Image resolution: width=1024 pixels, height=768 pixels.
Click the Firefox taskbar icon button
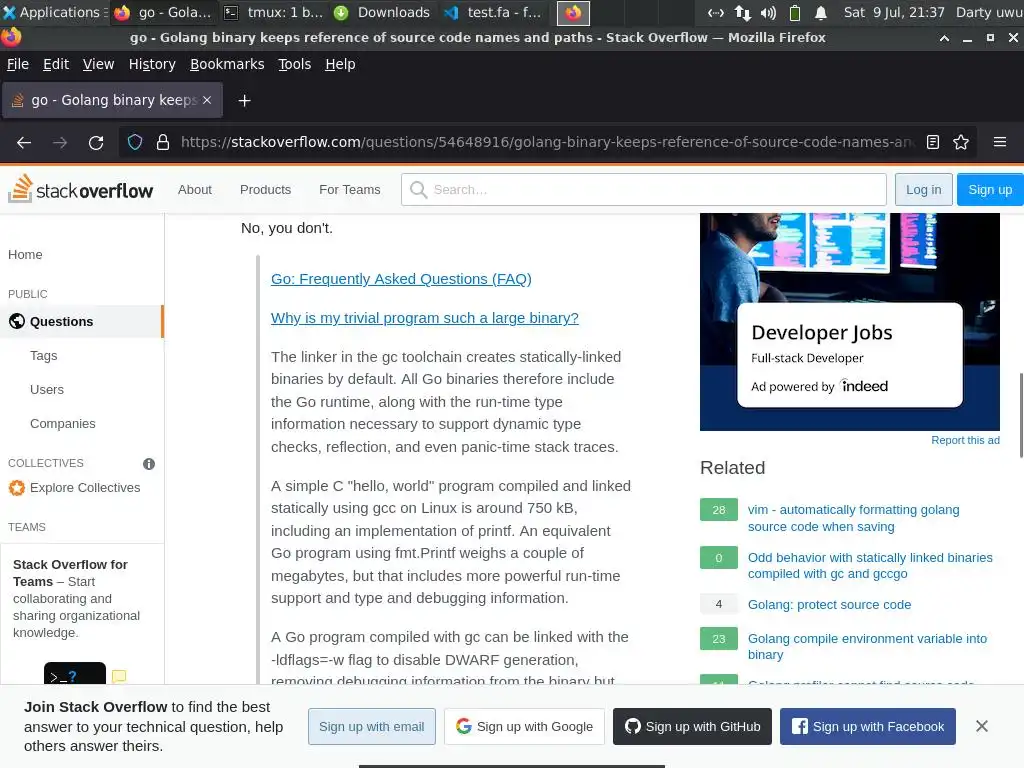point(573,13)
